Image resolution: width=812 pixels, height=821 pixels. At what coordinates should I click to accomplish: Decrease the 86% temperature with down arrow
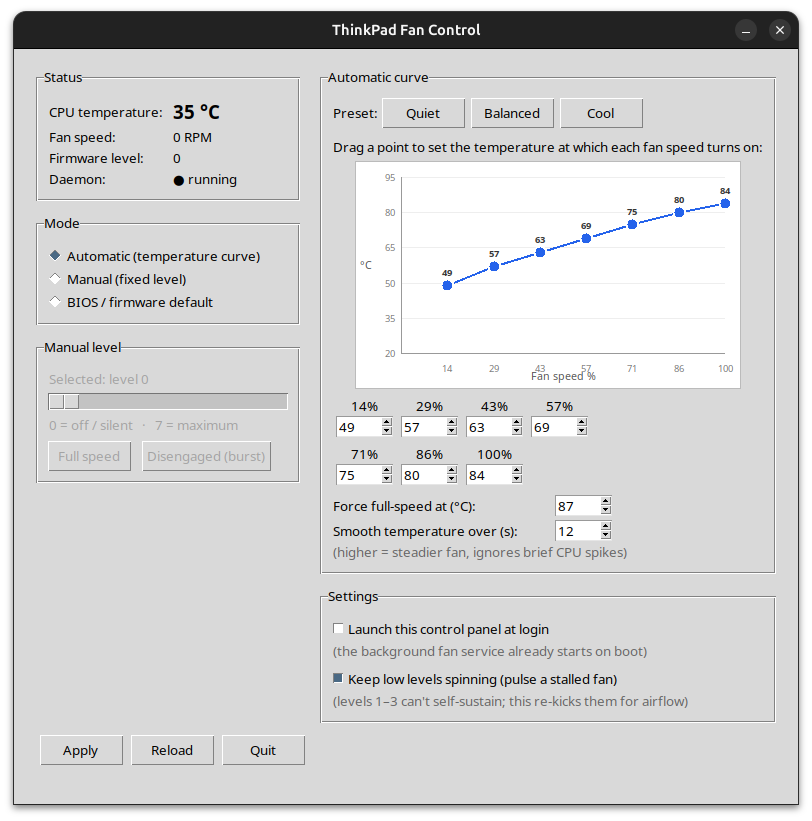[452, 480]
